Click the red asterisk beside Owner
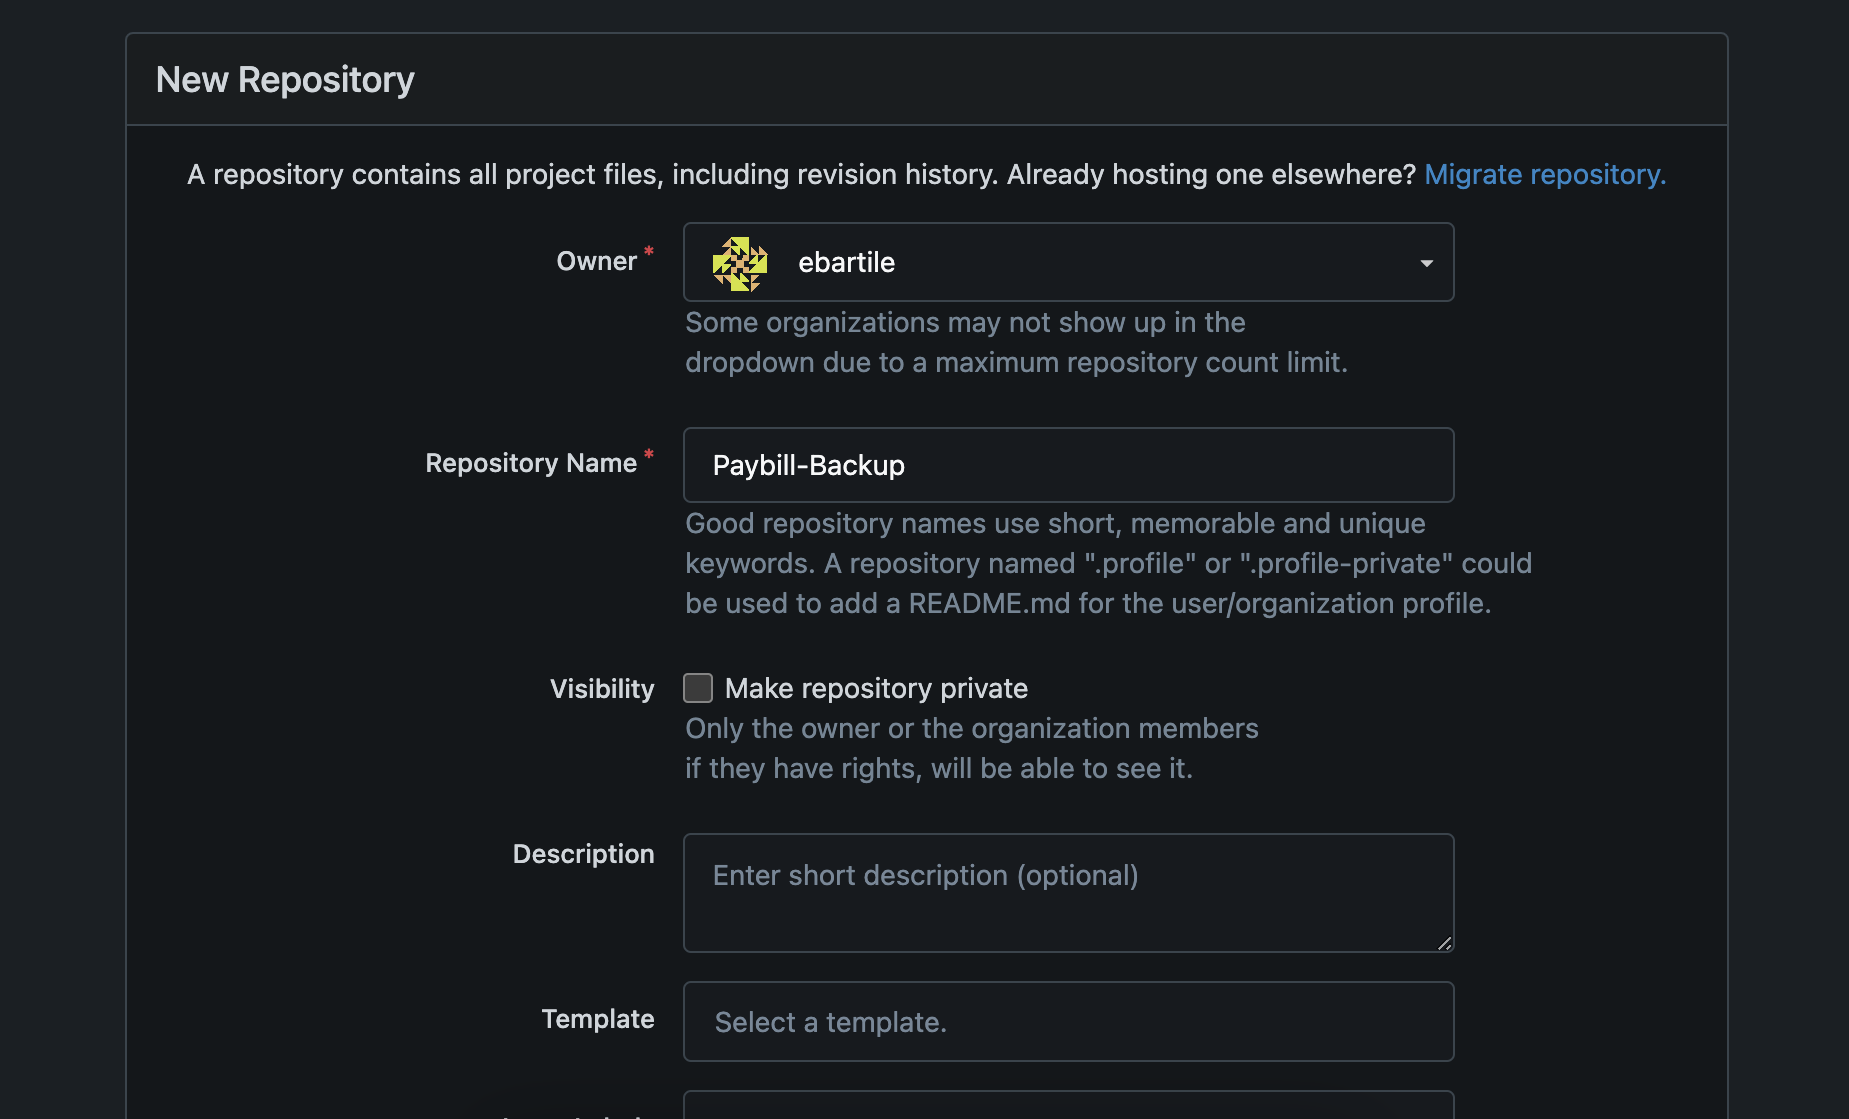The width and height of the screenshot is (1849, 1119). [649, 251]
